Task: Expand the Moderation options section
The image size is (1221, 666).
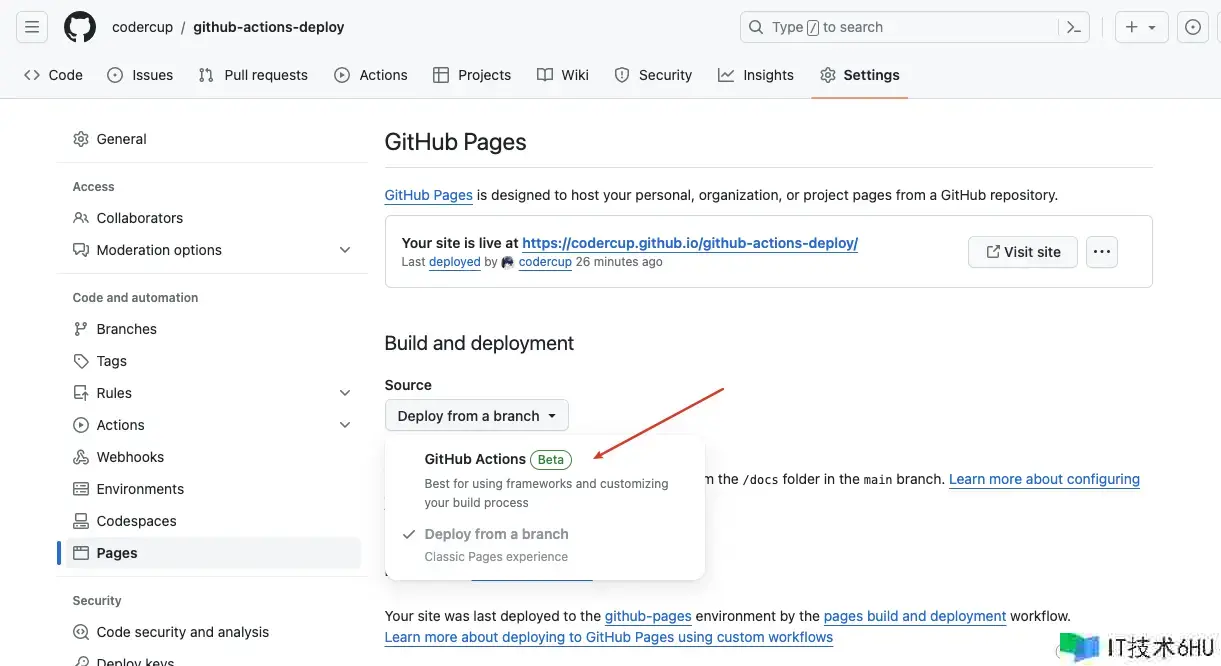Action: tap(345, 250)
